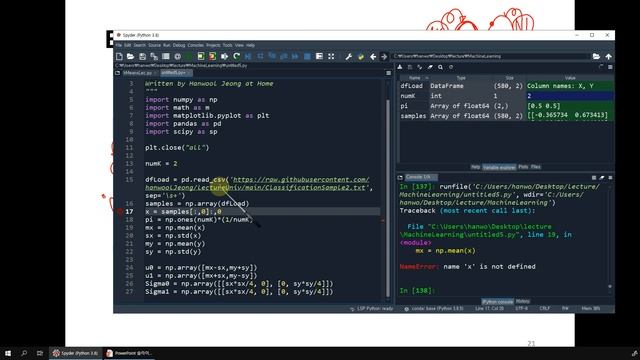Image resolution: width=640 pixels, height=360 pixels.
Task: Click the working directory path field
Action: click(492, 56)
